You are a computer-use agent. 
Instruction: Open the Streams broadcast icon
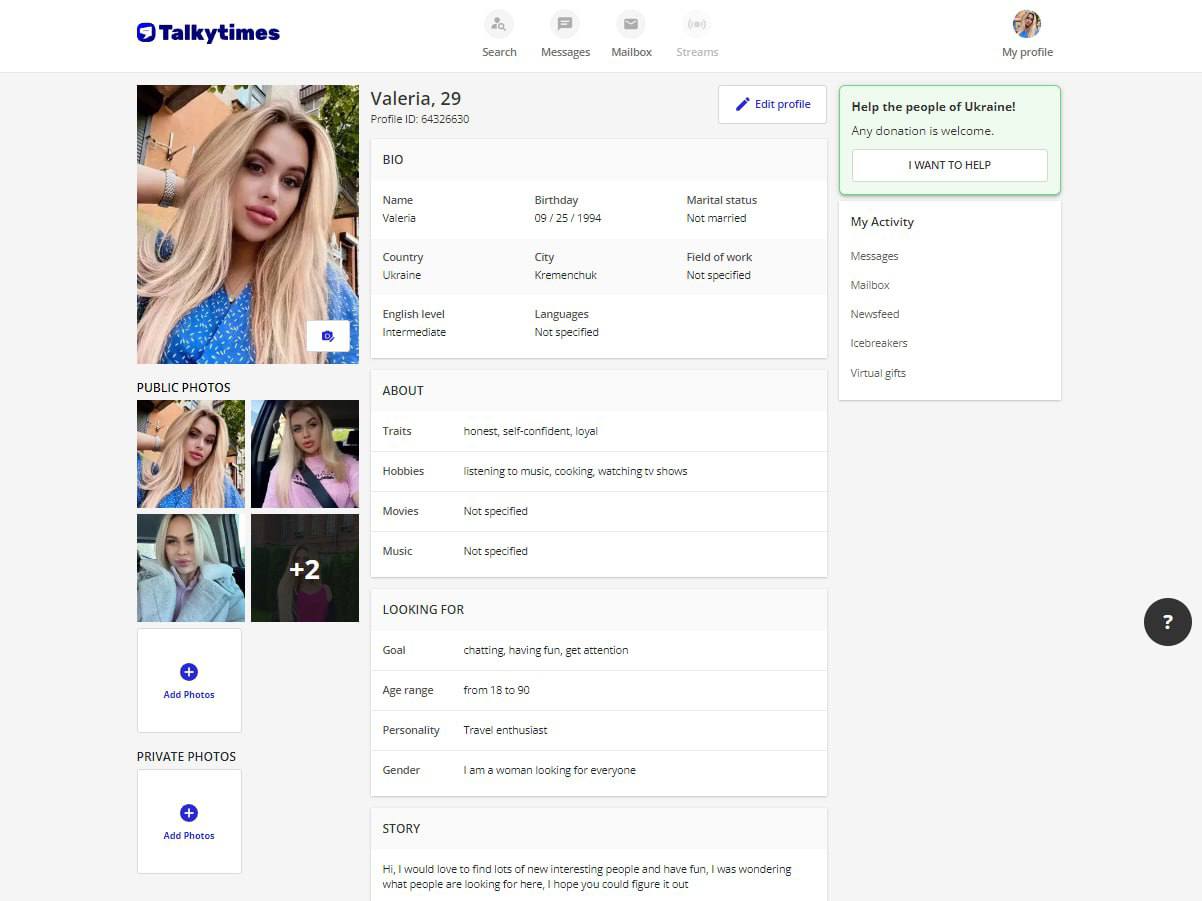click(x=697, y=24)
